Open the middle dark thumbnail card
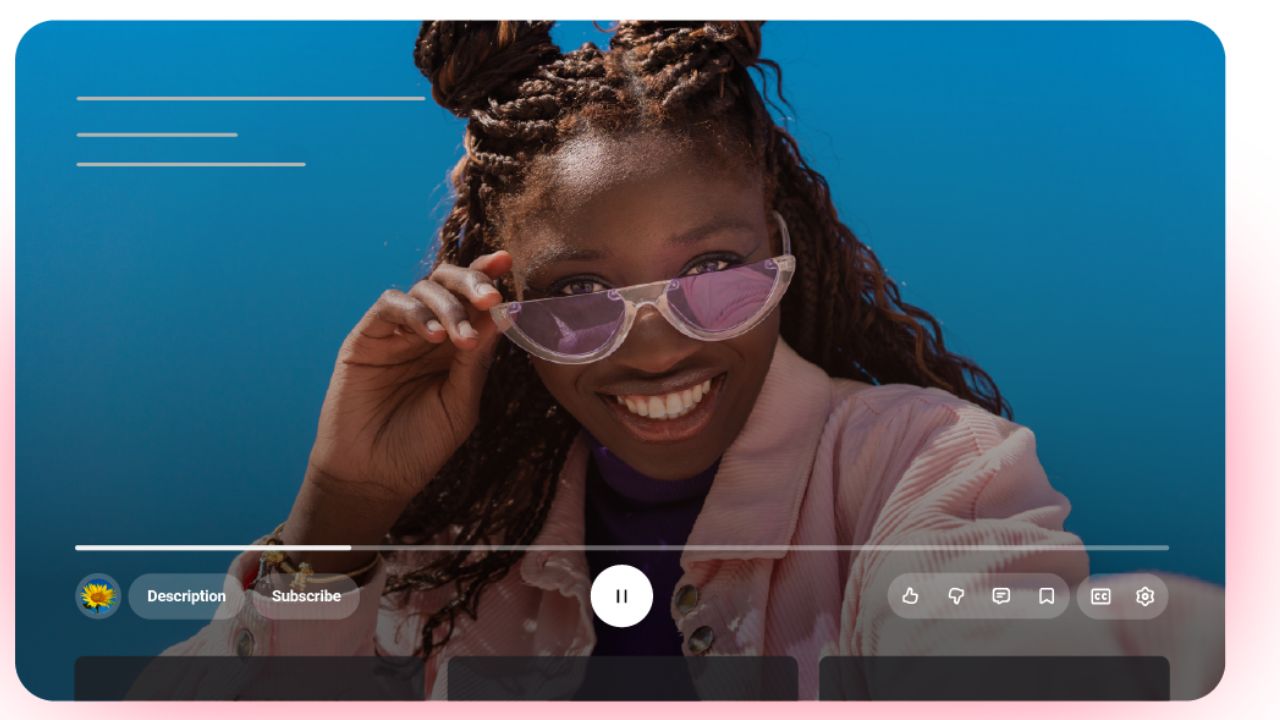 (x=622, y=678)
